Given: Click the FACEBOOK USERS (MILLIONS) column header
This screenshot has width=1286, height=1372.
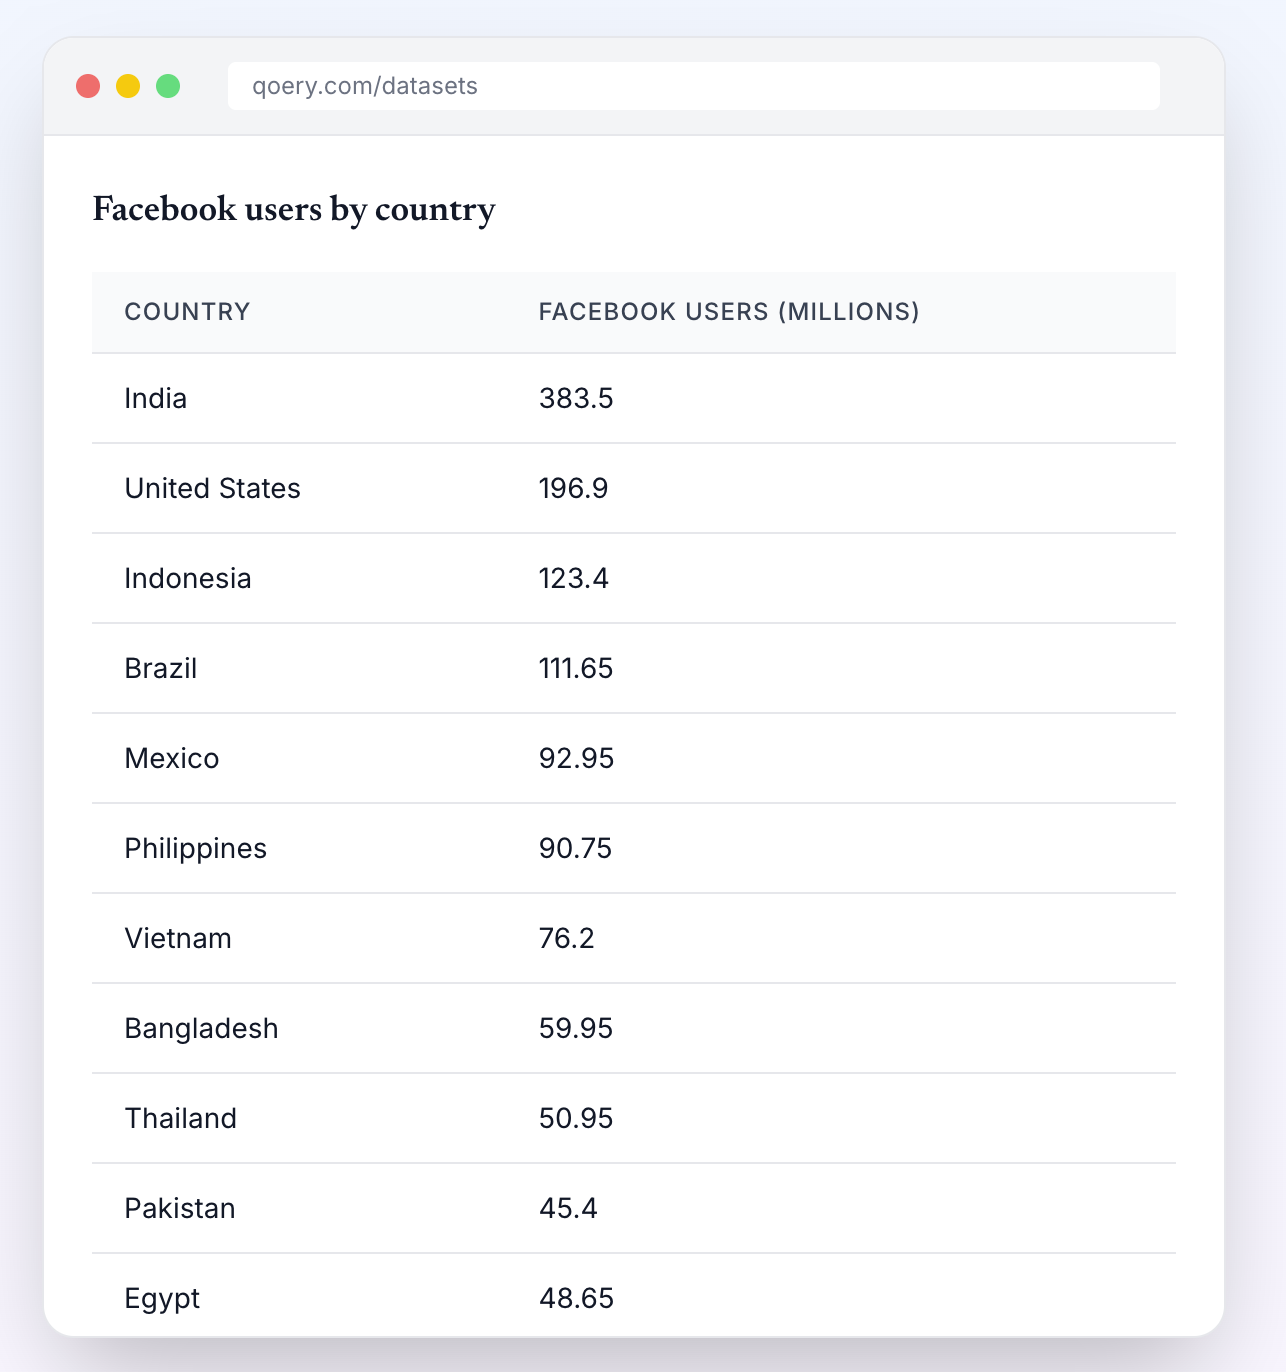Looking at the screenshot, I should 728,312.
